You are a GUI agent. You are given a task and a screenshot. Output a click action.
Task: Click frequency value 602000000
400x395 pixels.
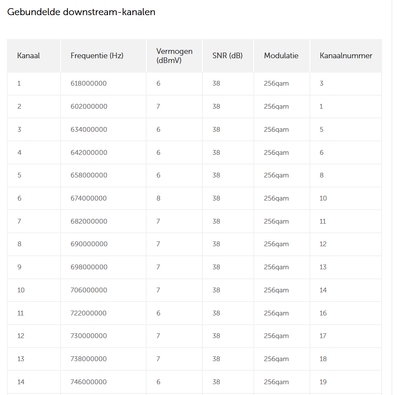[x=89, y=106]
